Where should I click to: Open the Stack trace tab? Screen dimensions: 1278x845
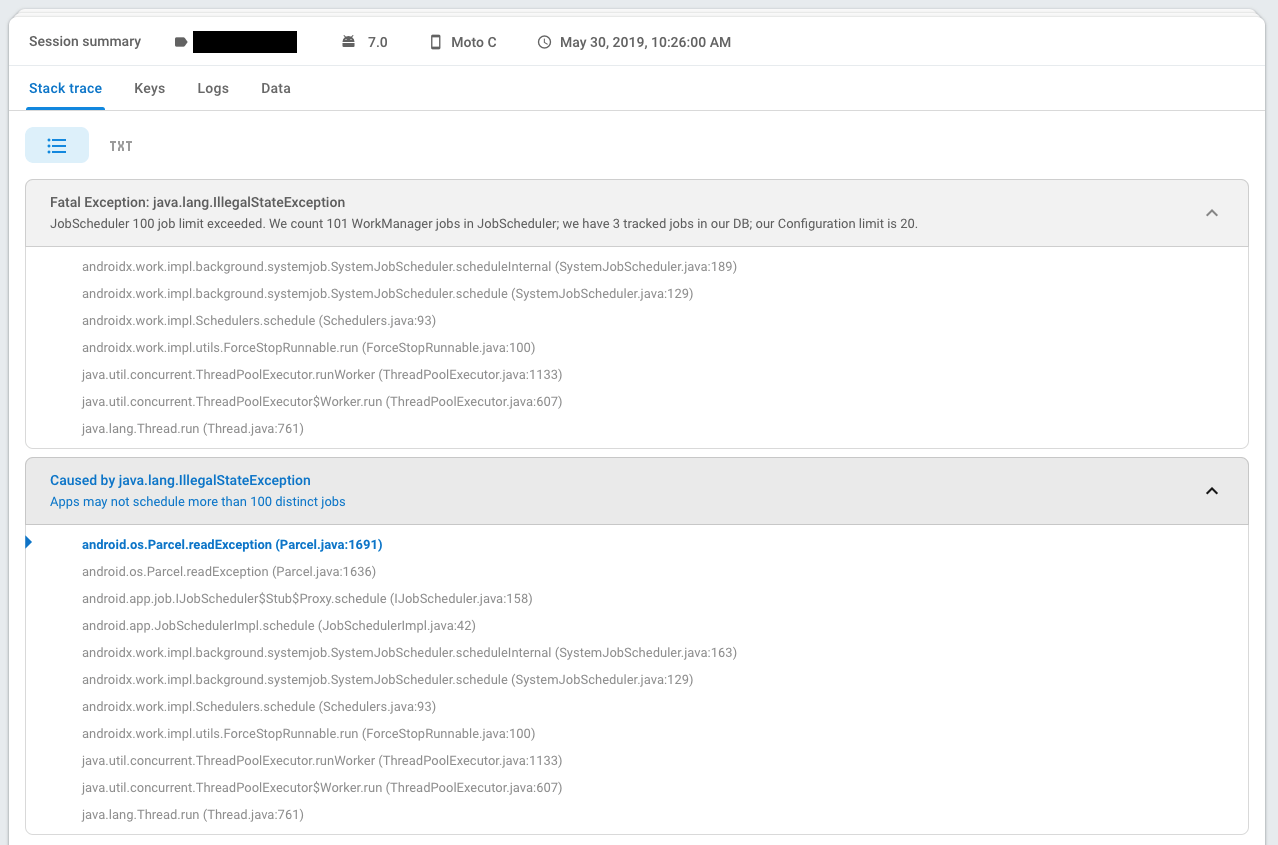coord(65,88)
